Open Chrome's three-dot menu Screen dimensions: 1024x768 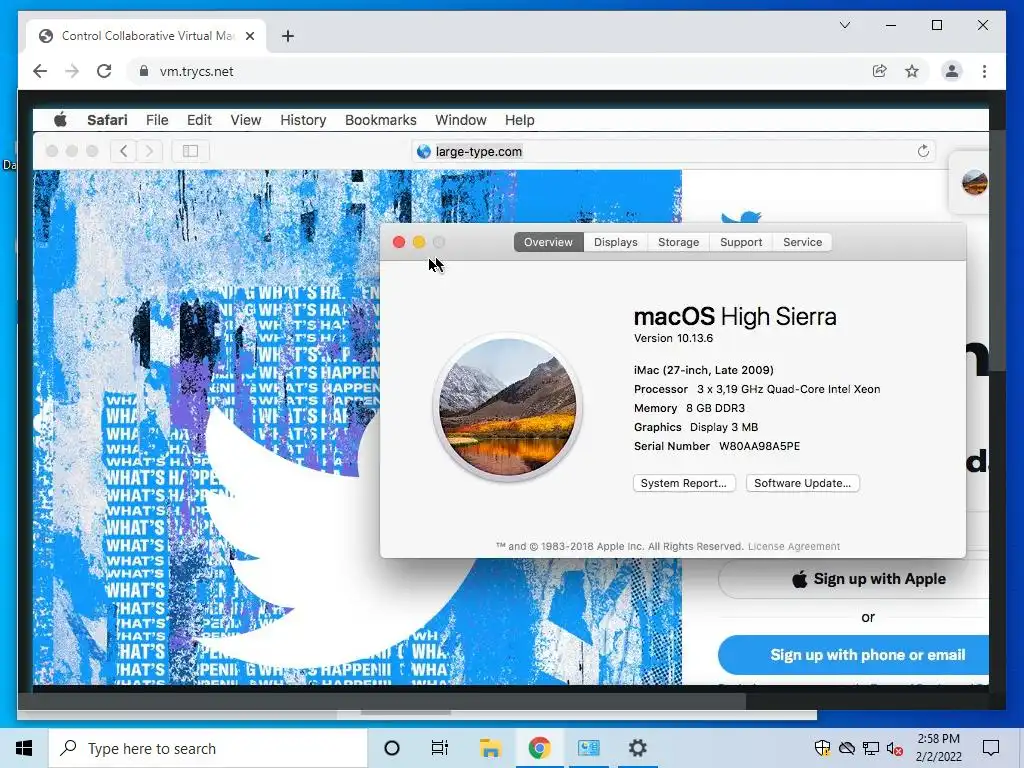click(x=984, y=71)
